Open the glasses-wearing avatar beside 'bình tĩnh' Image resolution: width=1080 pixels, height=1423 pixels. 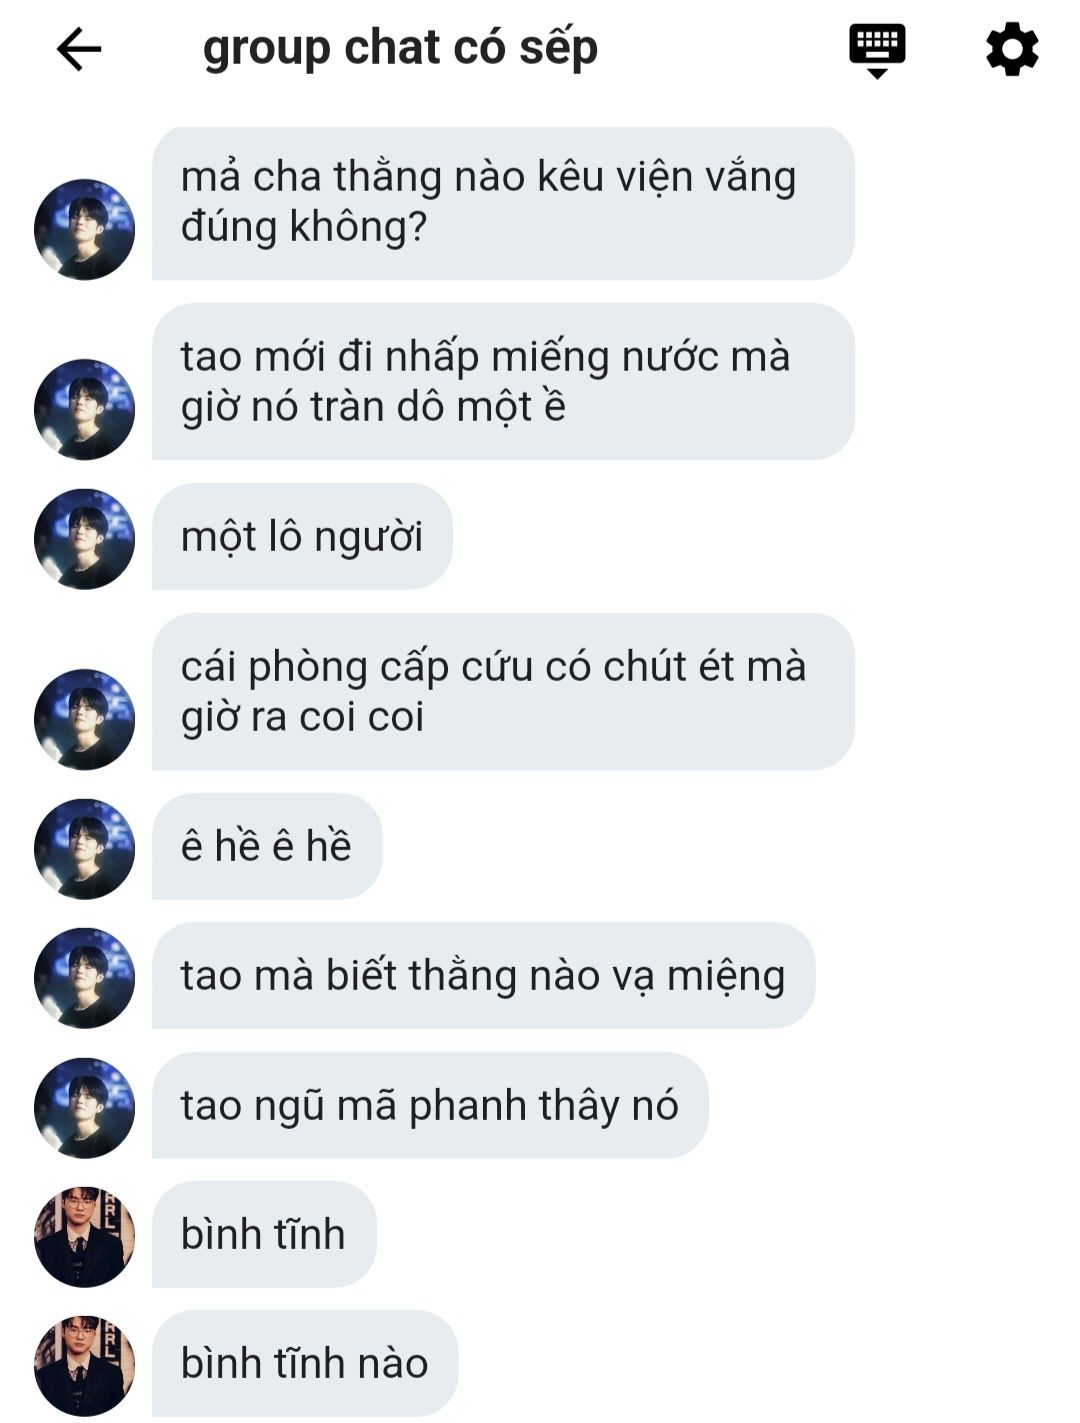[84, 1236]
